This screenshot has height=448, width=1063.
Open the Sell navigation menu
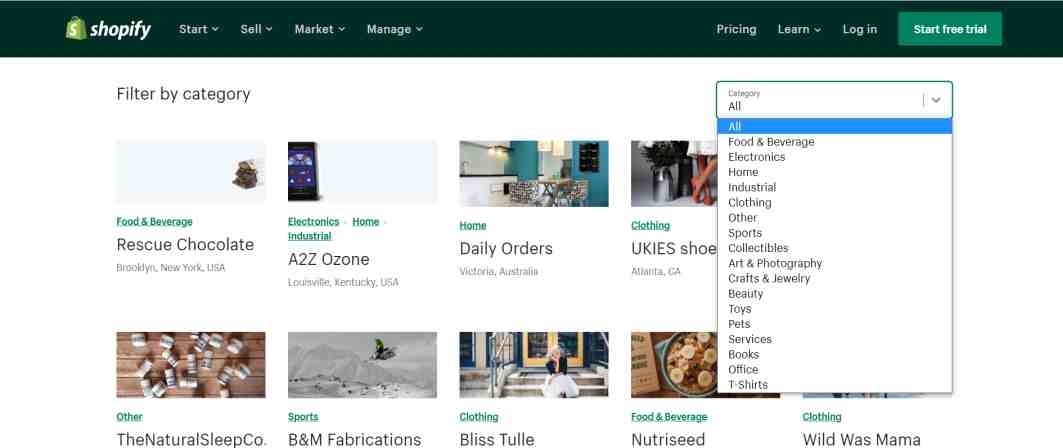(256, 29)
